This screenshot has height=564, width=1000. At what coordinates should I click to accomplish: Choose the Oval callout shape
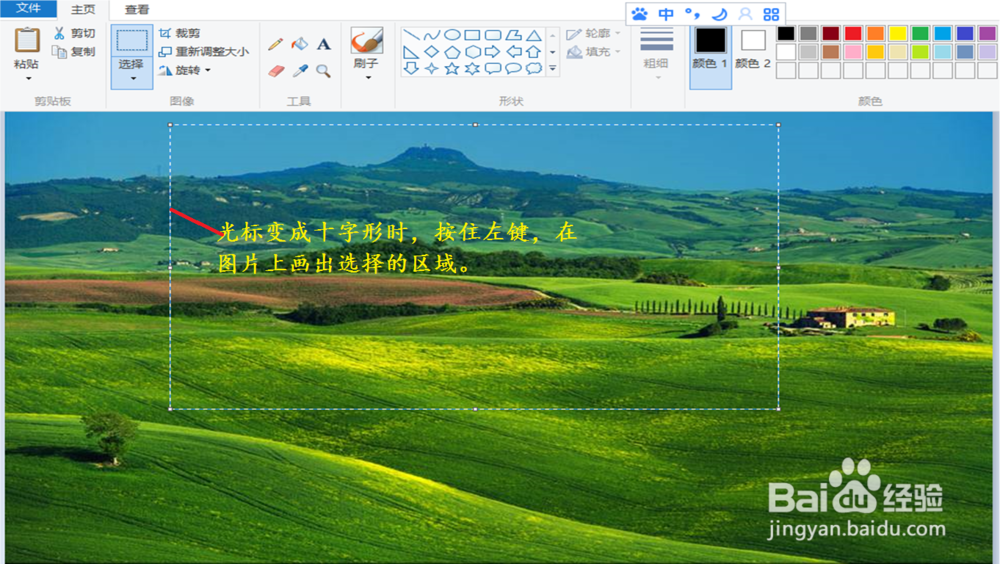(x=513, y=68)
